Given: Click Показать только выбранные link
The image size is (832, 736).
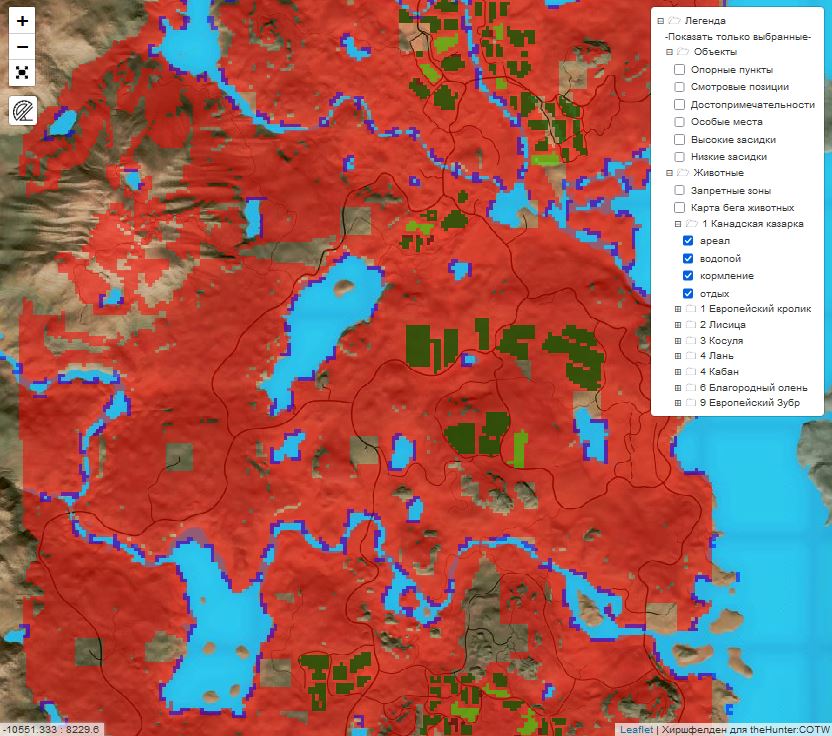Looking at the screenshot, I should [x=738, y=37].
